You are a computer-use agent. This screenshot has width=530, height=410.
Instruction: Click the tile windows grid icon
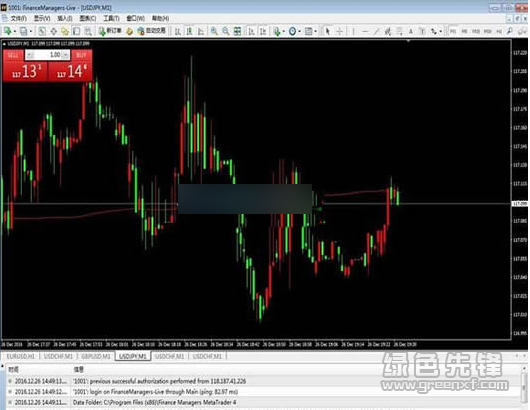[237, 31]
